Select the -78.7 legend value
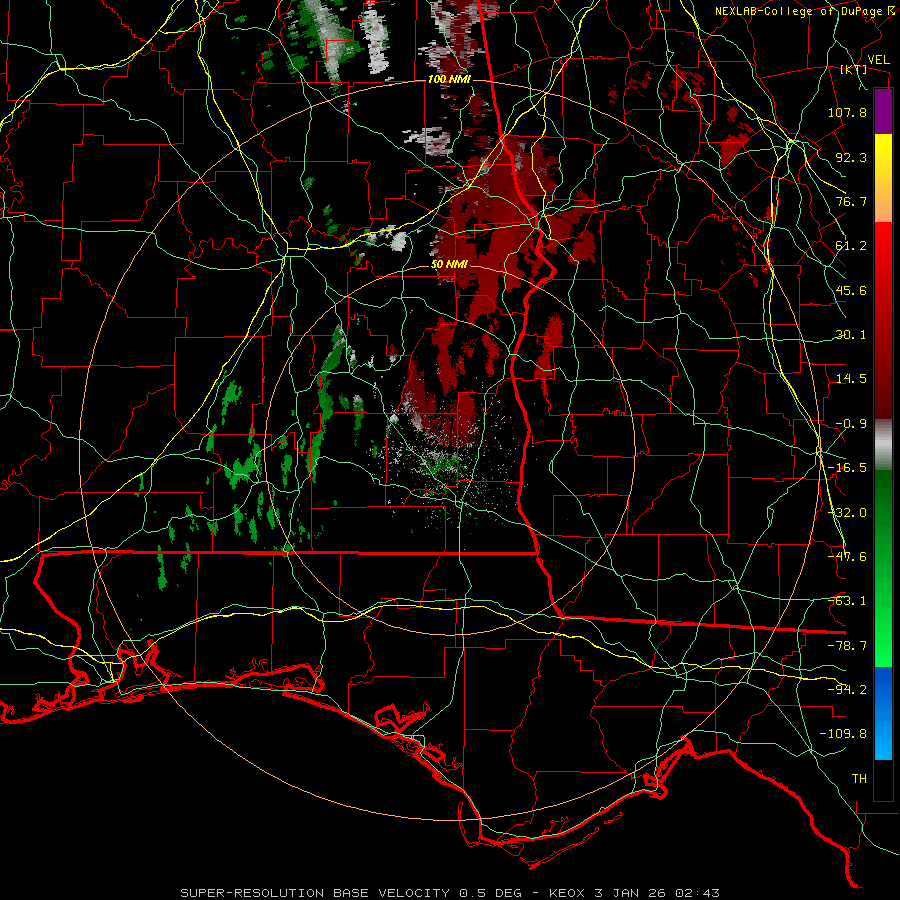900x900 pixels. coord(847,646)
